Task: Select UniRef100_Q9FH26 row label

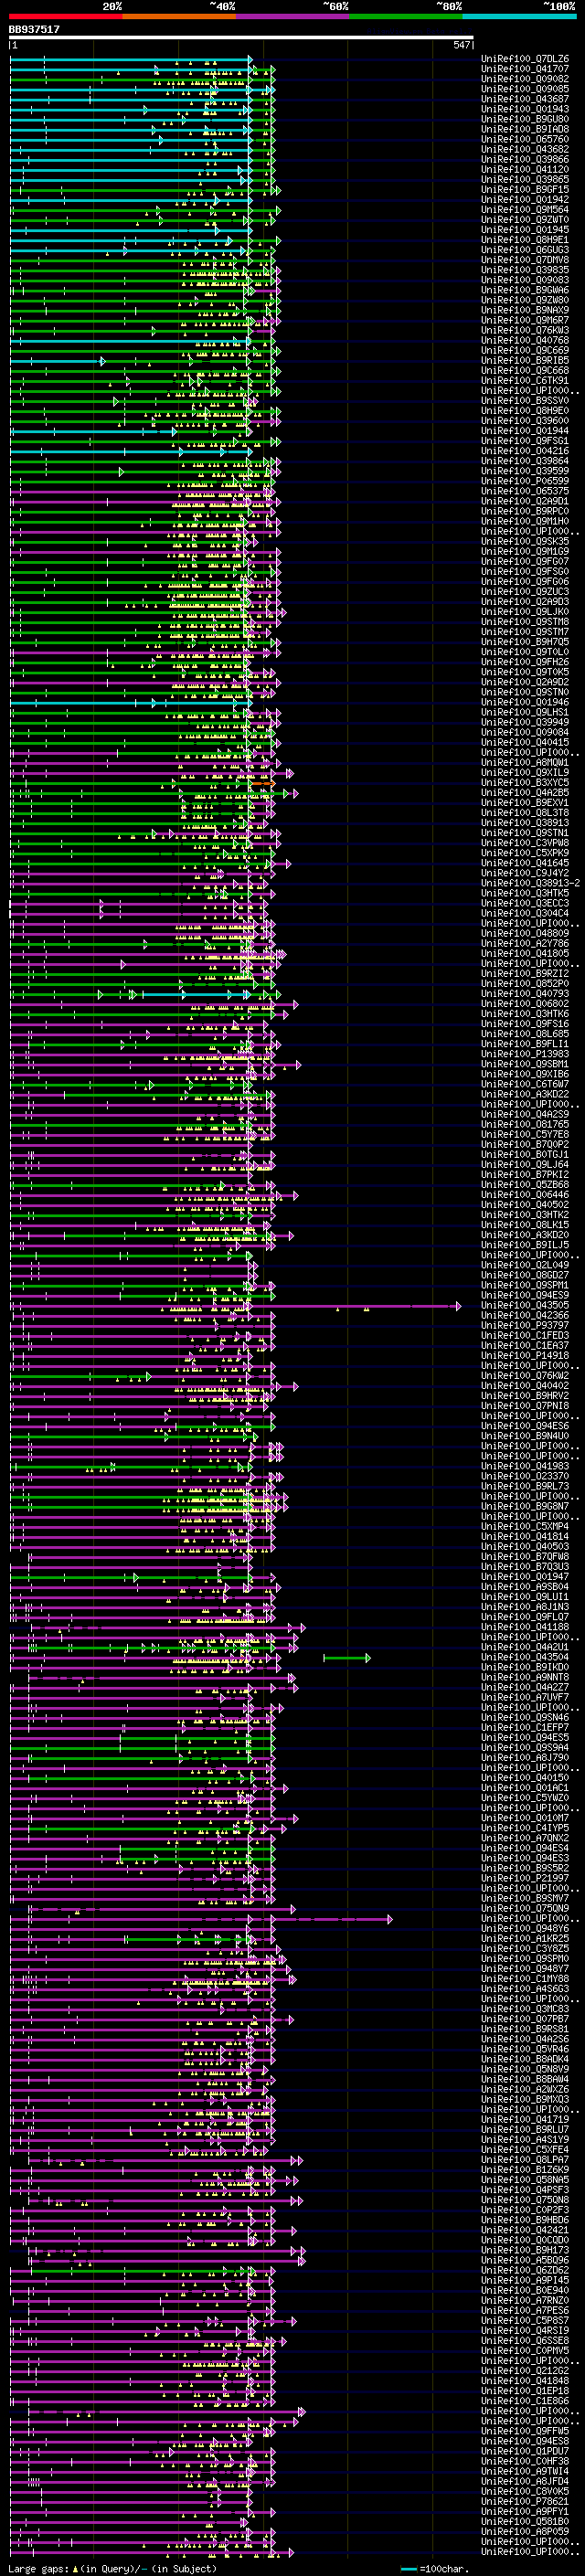Action: click(x=525, y=662)
